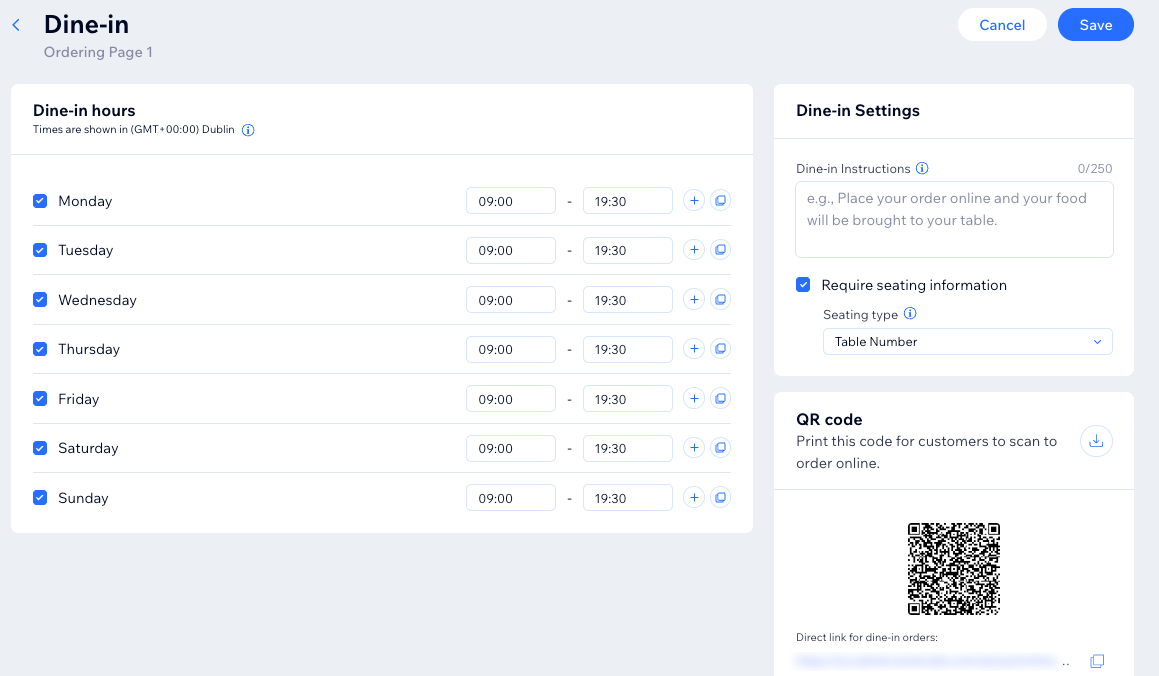This screenshot has width=1159, height=676.
Task: Uncheck the Monday checkbox
Action: coord(40,201)
